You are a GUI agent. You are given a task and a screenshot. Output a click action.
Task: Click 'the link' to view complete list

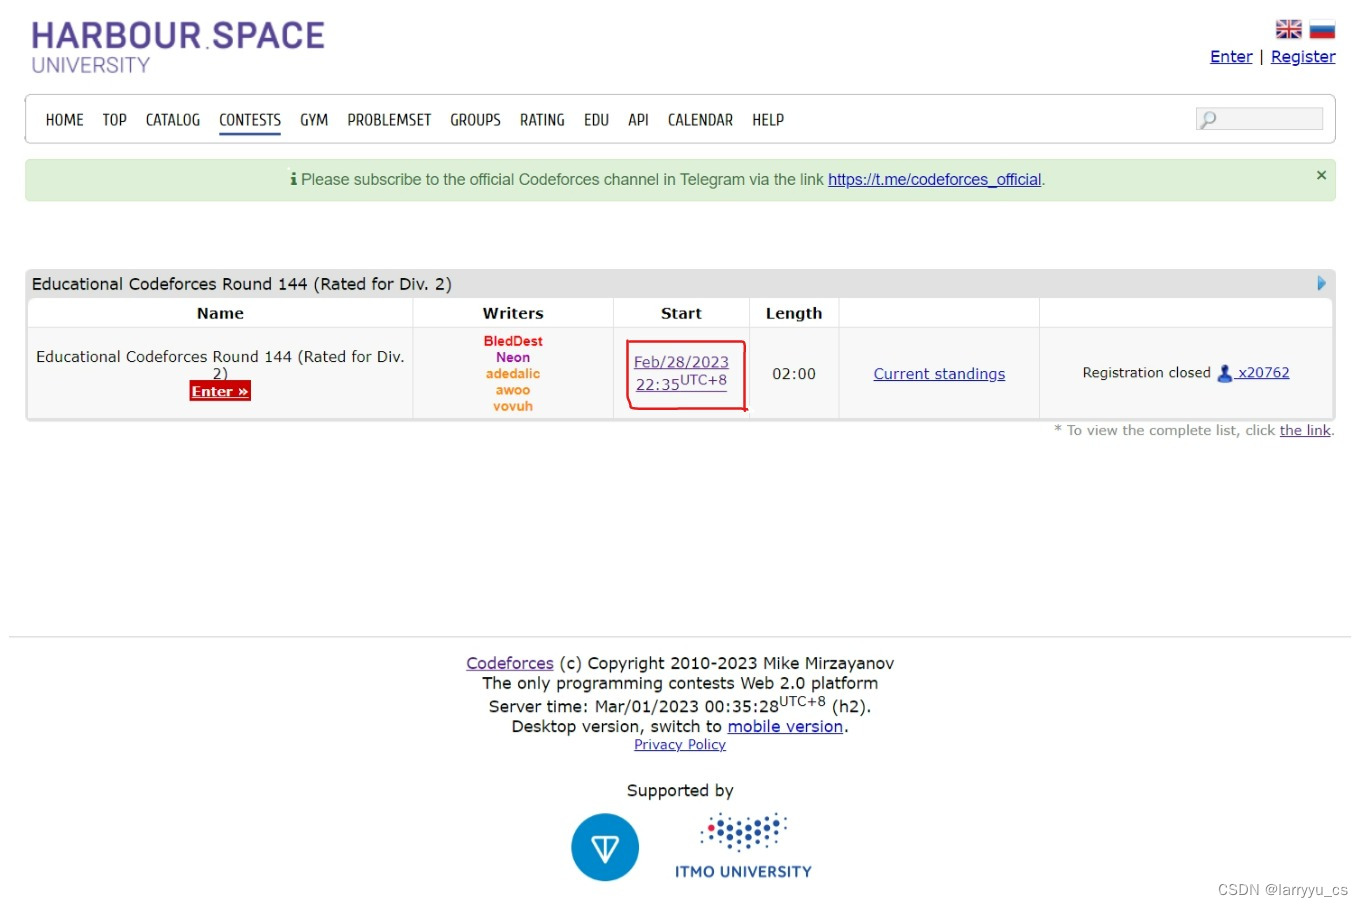(x=1305, y=430)
